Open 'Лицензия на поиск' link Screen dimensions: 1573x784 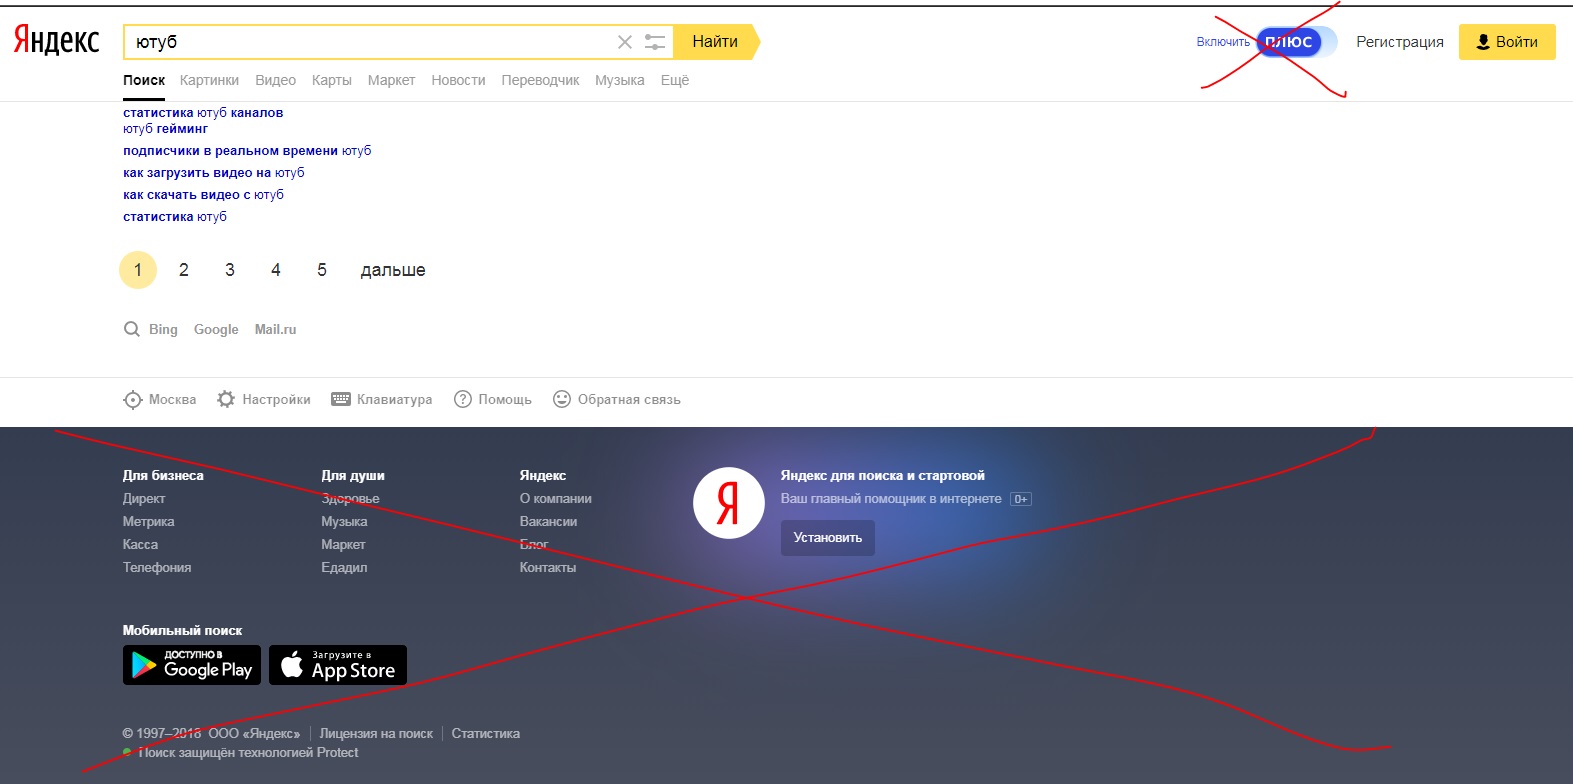376,733
